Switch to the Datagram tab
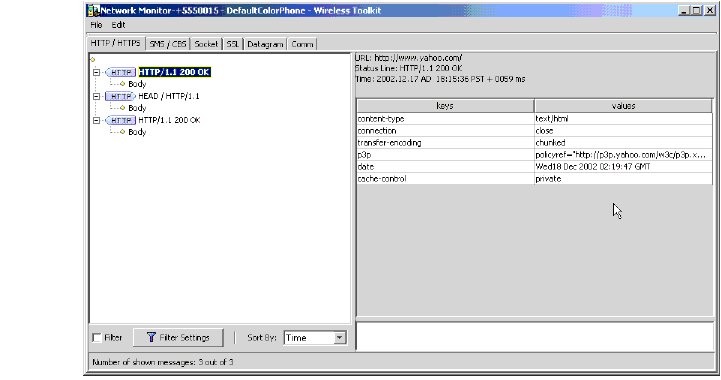 tap(265, 44)
